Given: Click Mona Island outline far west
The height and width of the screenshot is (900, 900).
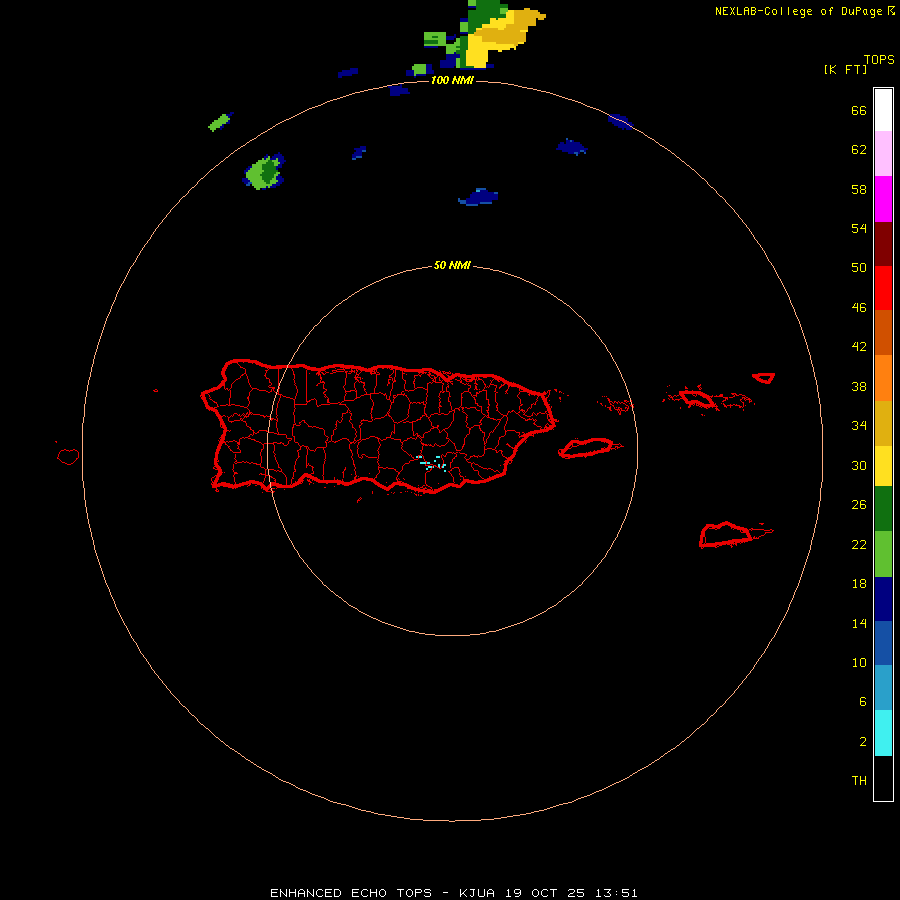Looking at the screenshot, I should tap(68, 456).
